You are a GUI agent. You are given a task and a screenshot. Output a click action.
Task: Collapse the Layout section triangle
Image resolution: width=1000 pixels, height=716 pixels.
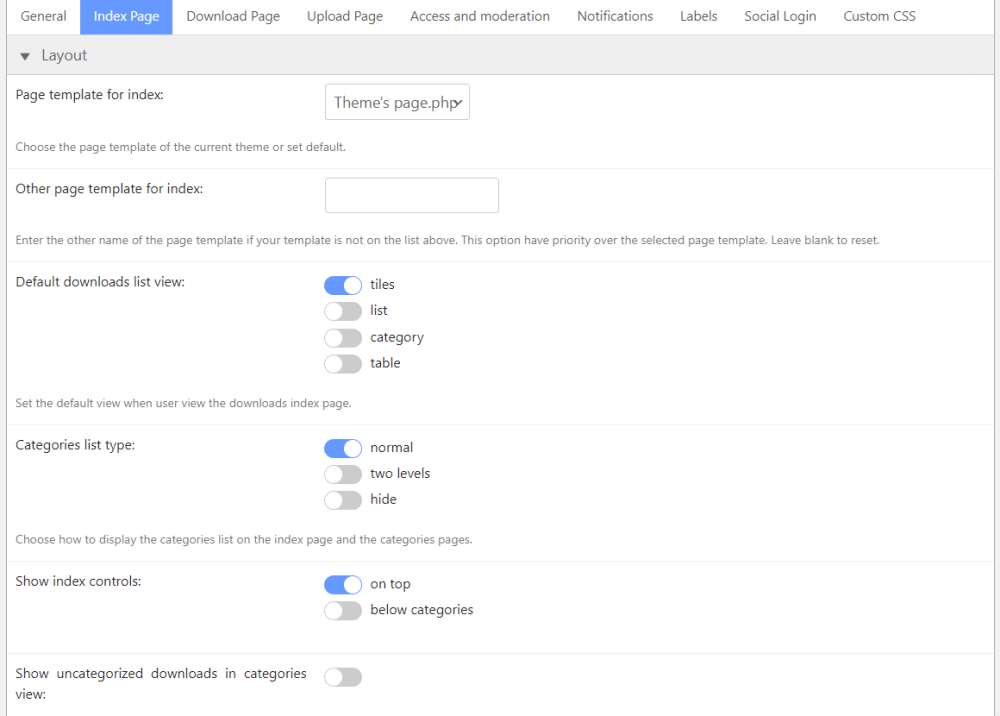point(25,56)
